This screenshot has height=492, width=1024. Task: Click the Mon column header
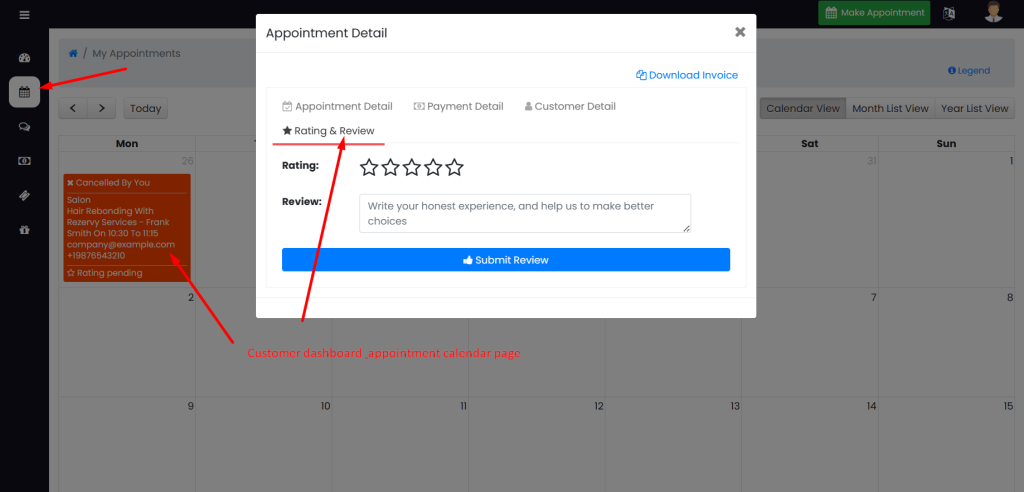point(127,144)
